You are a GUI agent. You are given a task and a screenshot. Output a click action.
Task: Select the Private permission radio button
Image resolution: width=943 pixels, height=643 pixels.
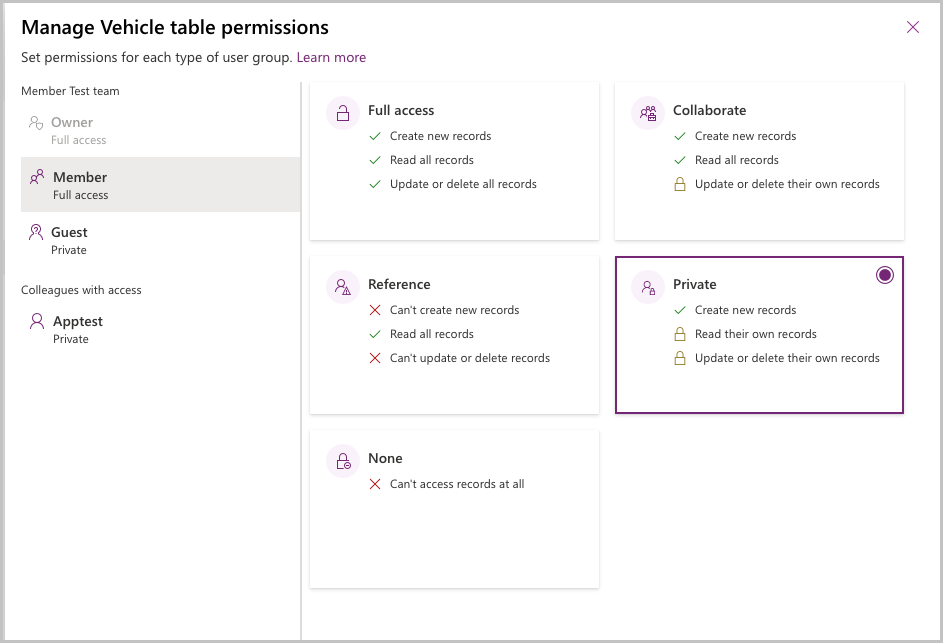pyautogui.click(x=884, y=273)
